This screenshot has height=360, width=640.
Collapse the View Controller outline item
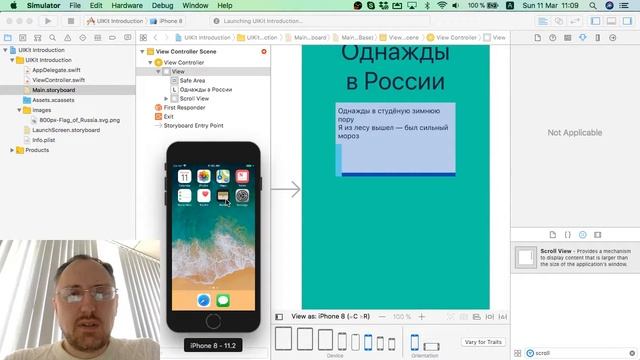tap(150, 62)
